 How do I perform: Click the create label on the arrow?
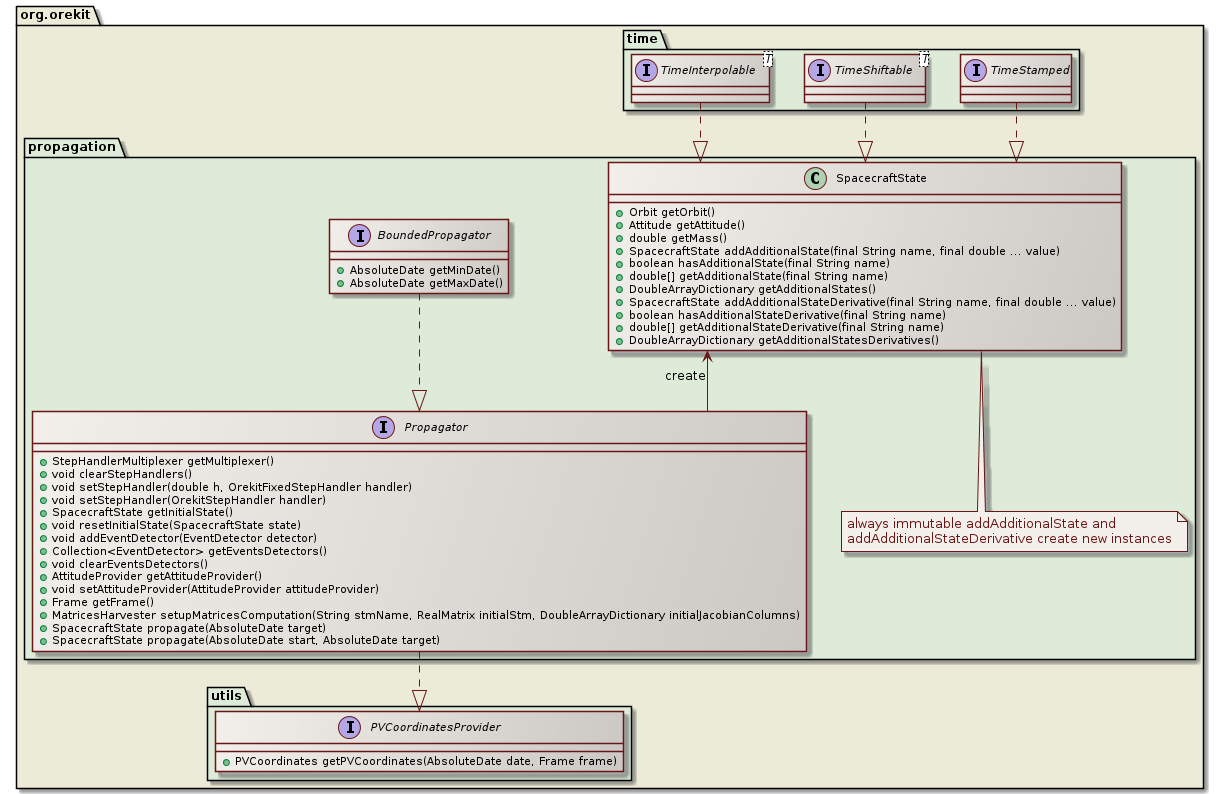(687, 376)
